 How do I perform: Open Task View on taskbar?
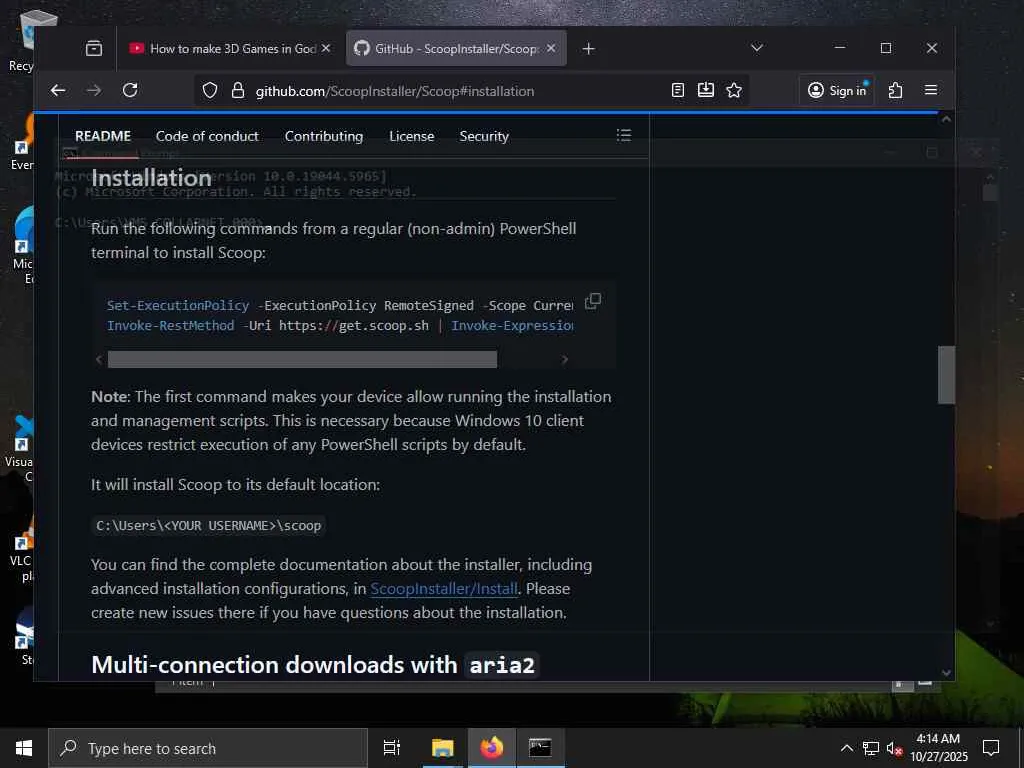pos(392,748)
